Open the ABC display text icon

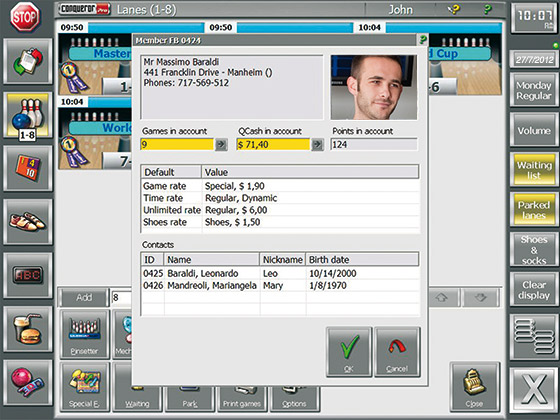tap(28, 275)
